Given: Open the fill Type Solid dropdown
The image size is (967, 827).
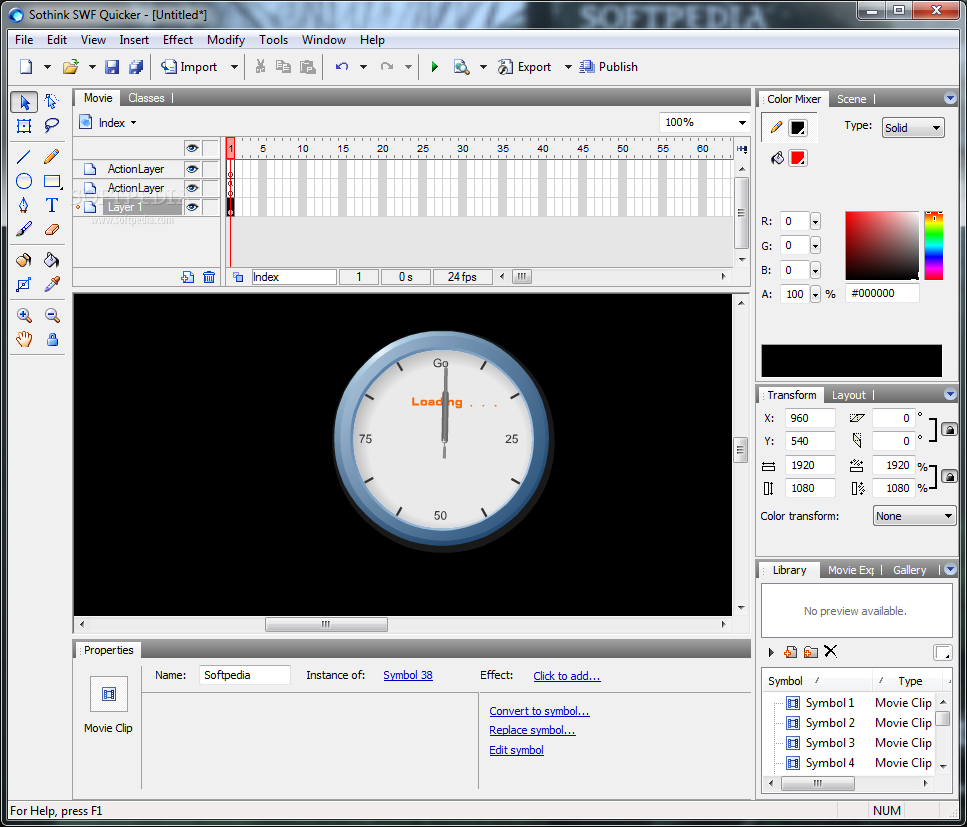Looking at the screenshot, I should [x=913, y=128].
